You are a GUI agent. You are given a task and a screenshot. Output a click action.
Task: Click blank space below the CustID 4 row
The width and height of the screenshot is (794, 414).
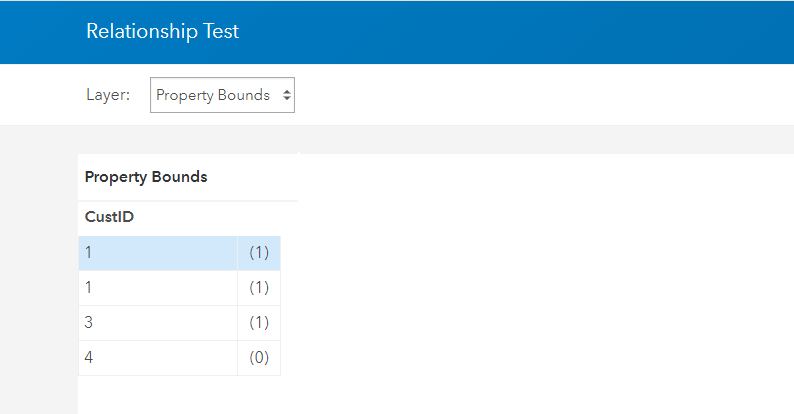coord(180,395)
